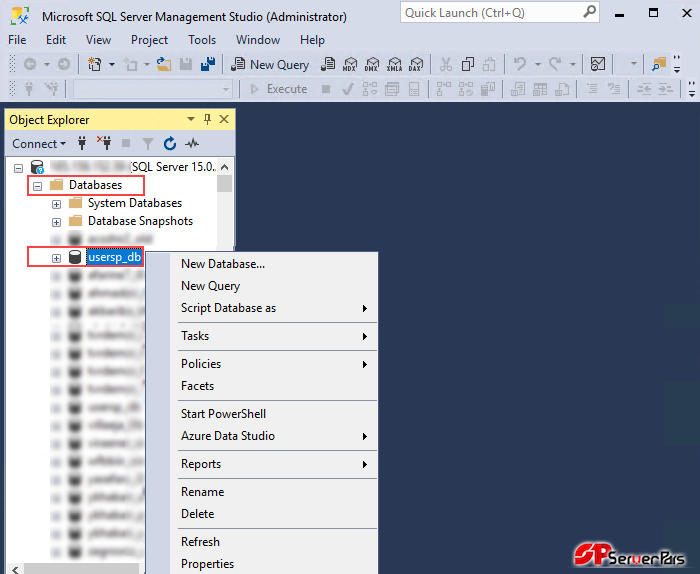Click the Cut scissors icon
Image resolution: width=700 pixels, height=574 pixels.
click(446, 65)
